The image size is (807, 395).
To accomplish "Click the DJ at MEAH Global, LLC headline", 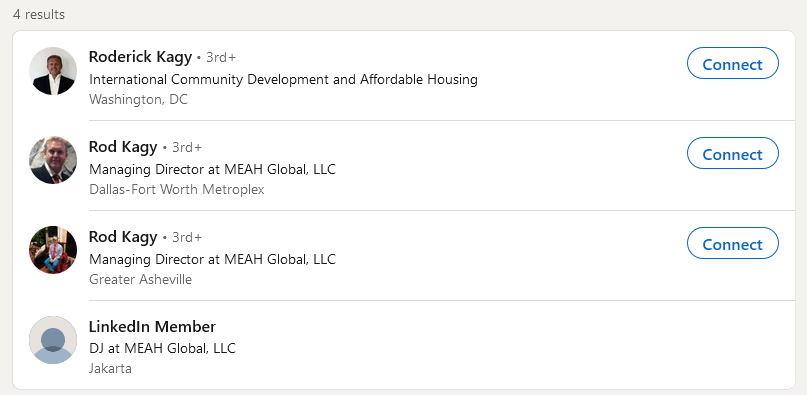I will point(162,349).
